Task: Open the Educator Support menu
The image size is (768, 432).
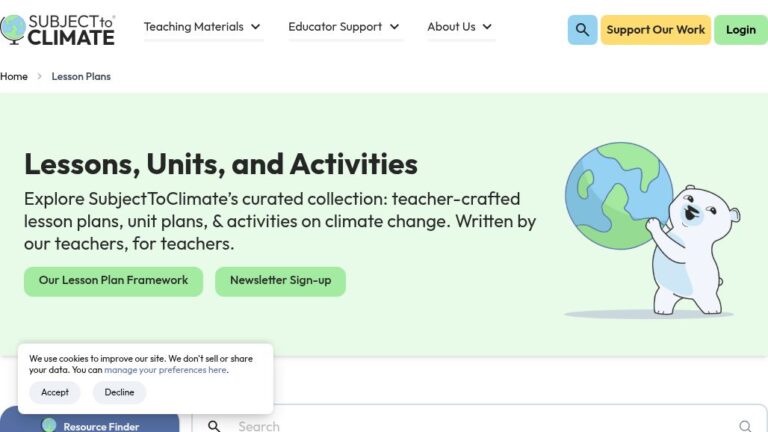Action: coord(344,27)
